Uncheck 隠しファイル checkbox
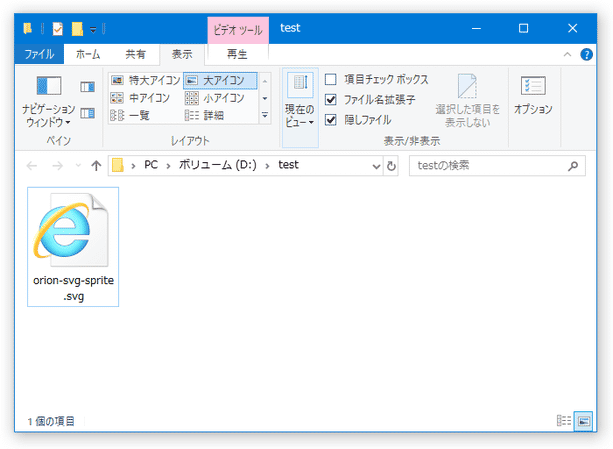 331,120
